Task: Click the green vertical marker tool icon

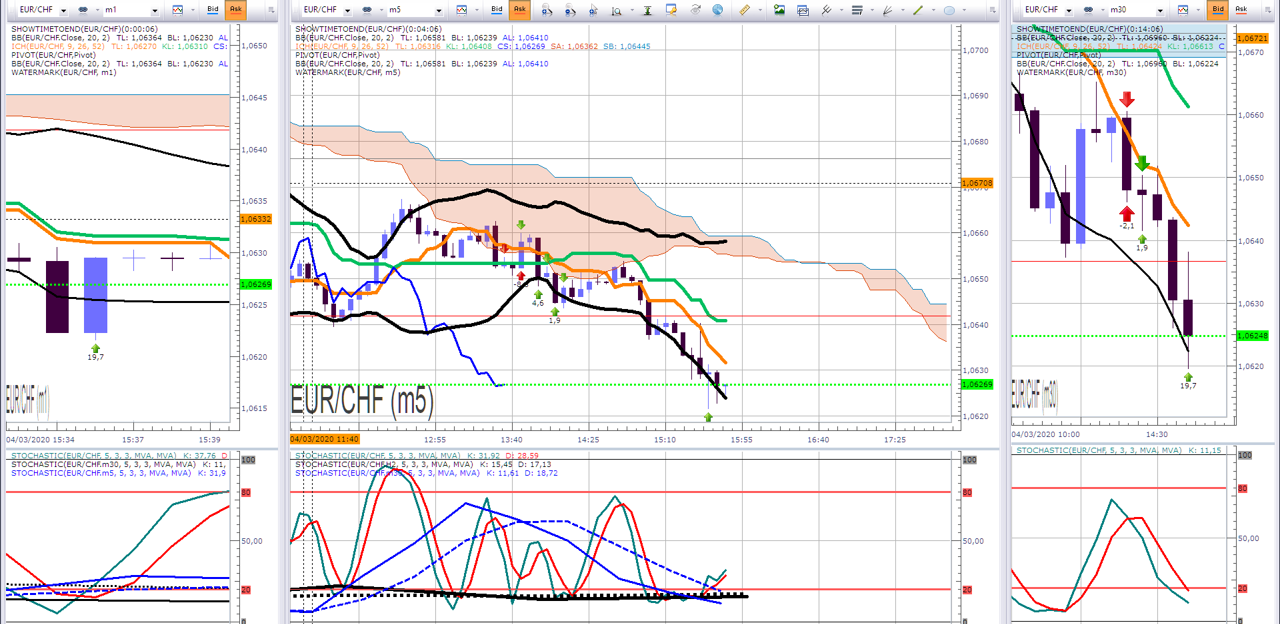Action: click(x=648, y=9)
